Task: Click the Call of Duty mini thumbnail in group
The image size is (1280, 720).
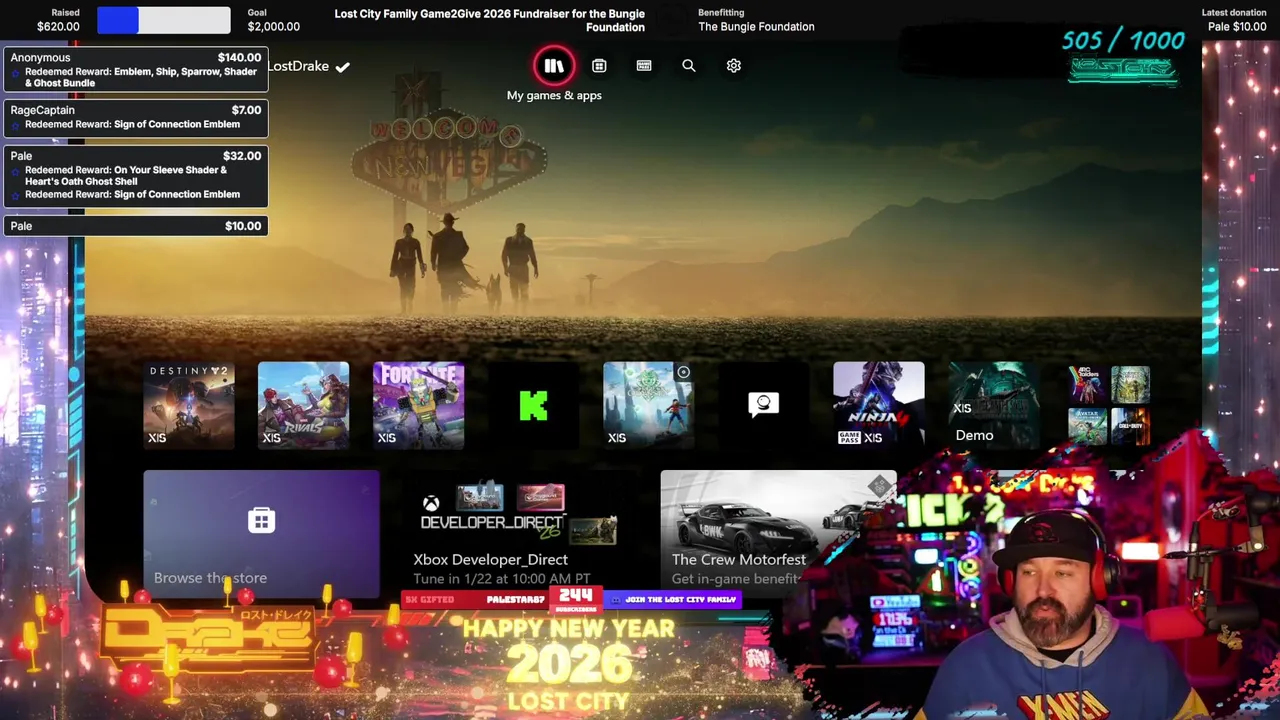Action: coord(1131,427)
